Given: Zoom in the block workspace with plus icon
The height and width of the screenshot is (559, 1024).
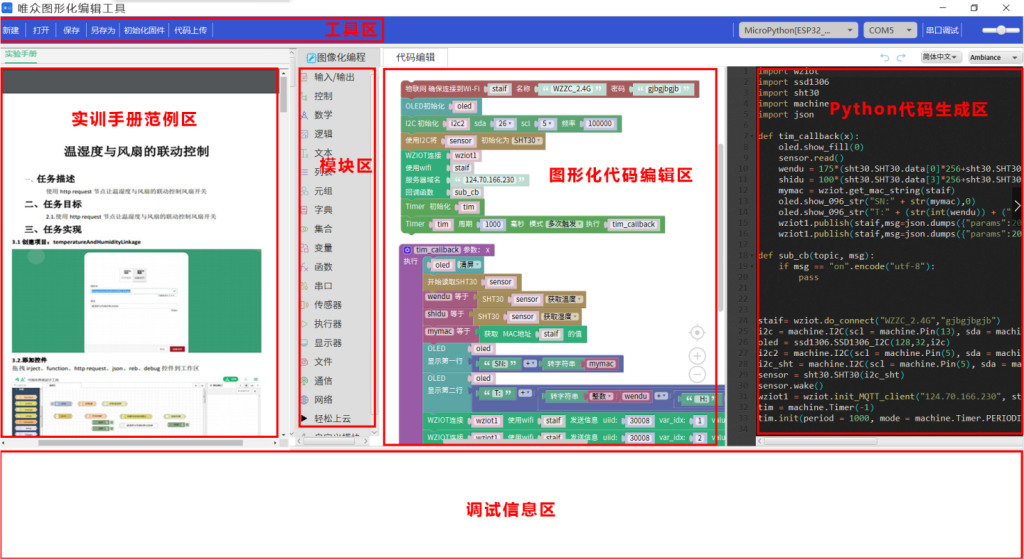Looking at the screenshot, I should pos(697,356).
